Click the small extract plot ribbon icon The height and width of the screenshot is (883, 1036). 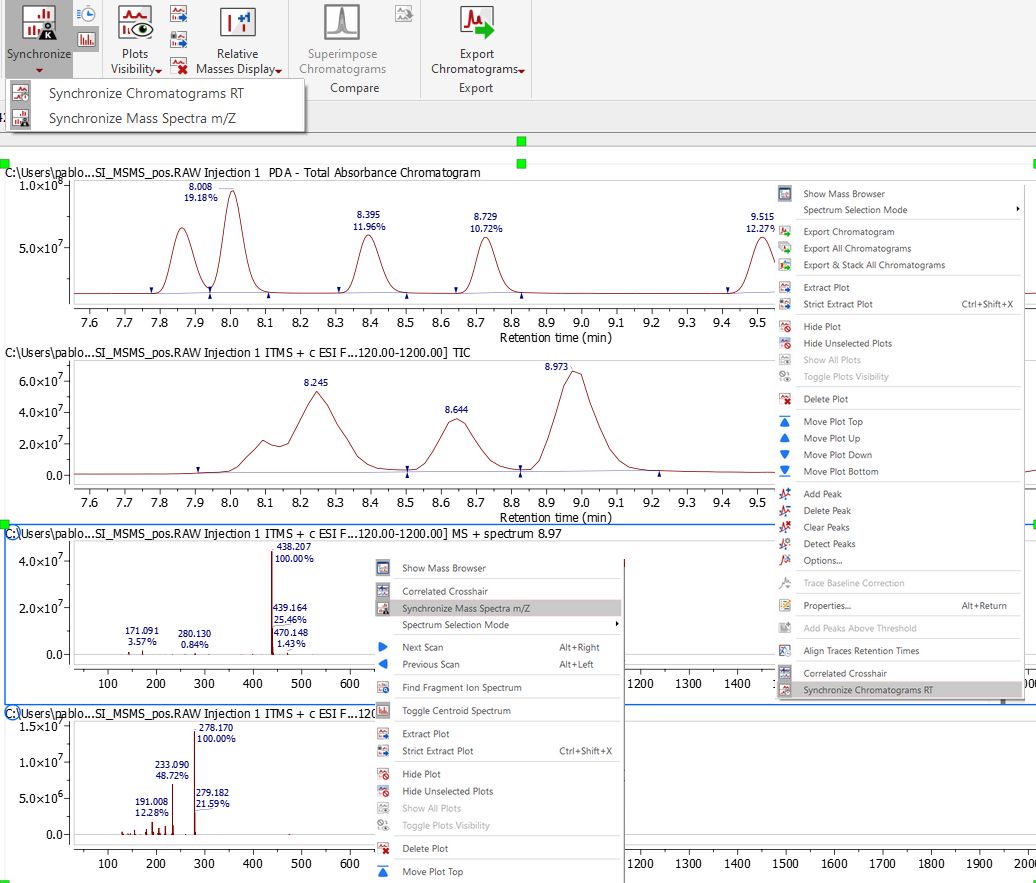(x=178, y=14)
